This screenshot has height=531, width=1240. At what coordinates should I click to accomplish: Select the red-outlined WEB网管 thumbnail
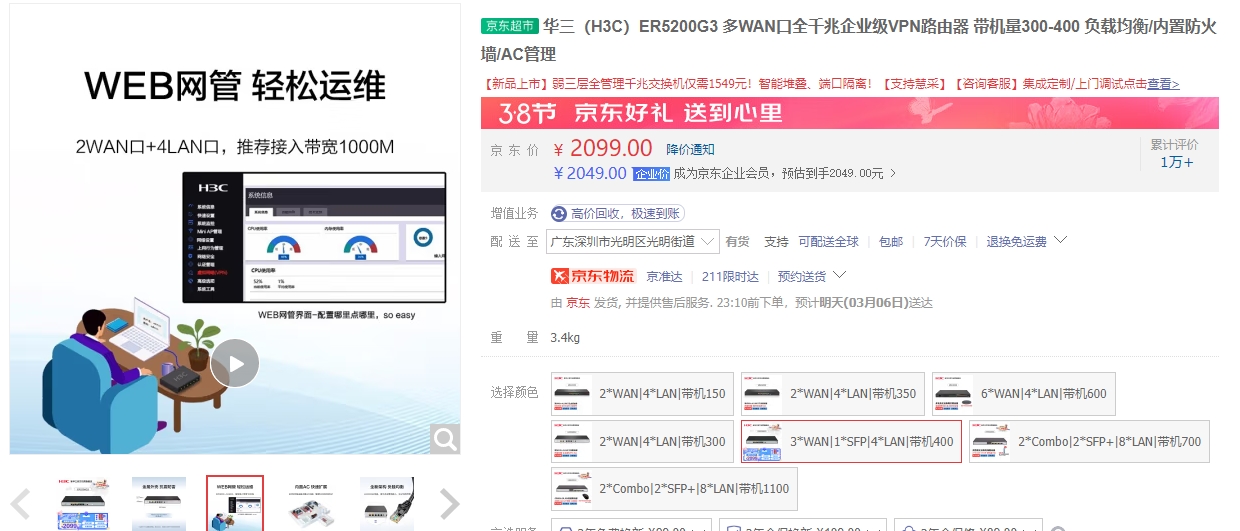[x=235, y=503]
